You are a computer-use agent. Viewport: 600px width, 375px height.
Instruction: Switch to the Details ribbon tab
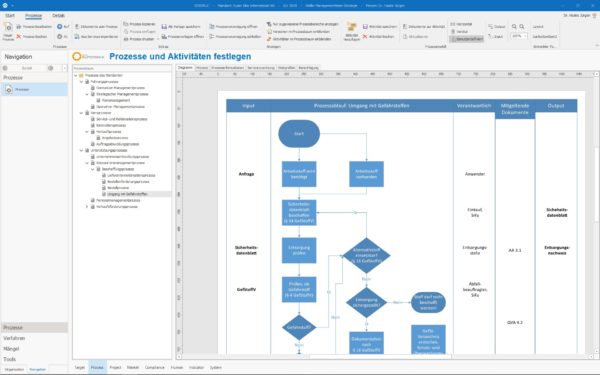(x=58, y=16)
